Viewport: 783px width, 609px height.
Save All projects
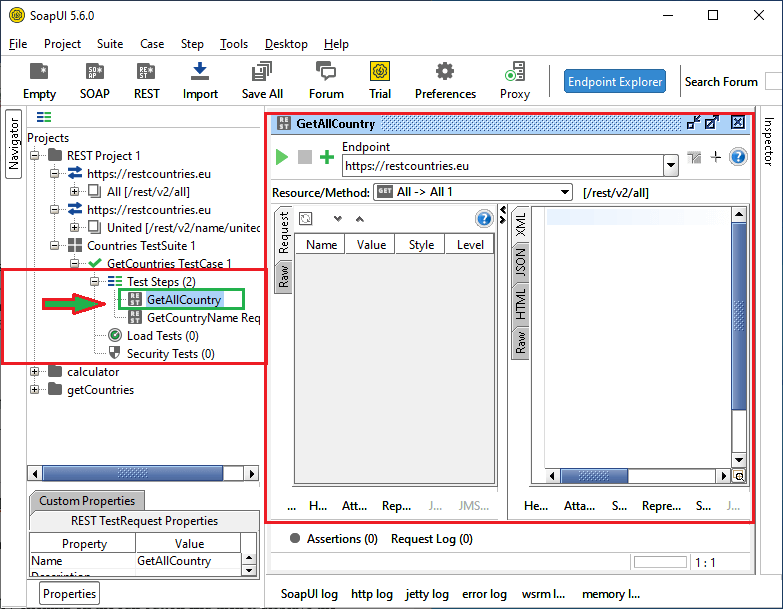pos(262,81)
